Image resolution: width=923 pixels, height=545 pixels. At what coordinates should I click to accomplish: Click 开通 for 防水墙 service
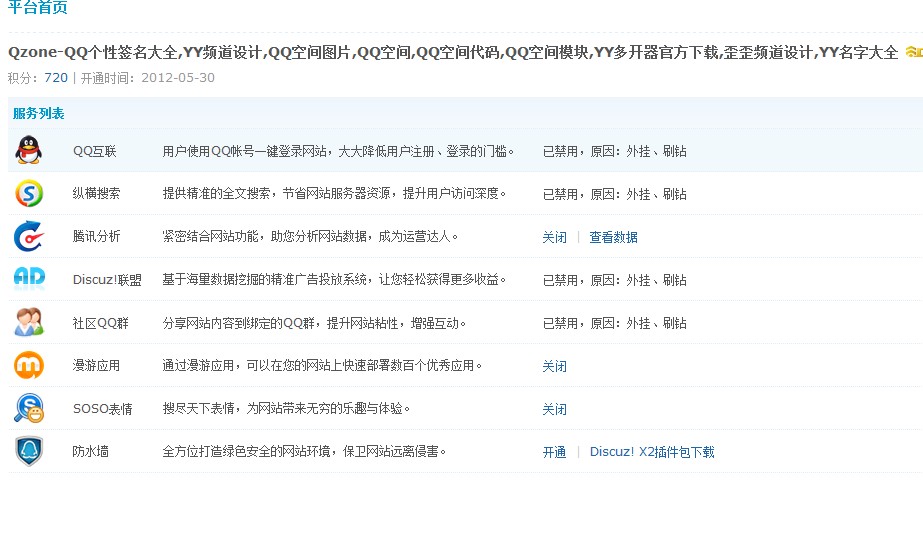tap(554, 452)
